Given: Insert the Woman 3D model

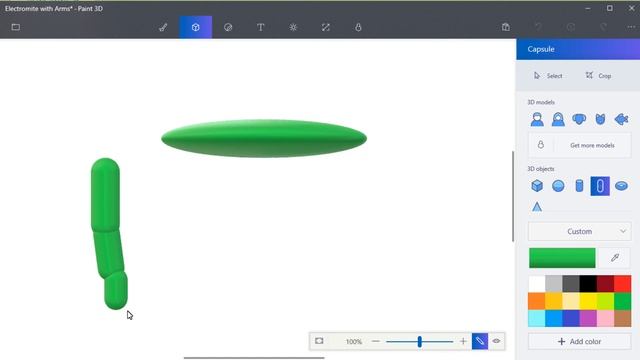Looking at the screenshot, I should (x=558, y=119).
